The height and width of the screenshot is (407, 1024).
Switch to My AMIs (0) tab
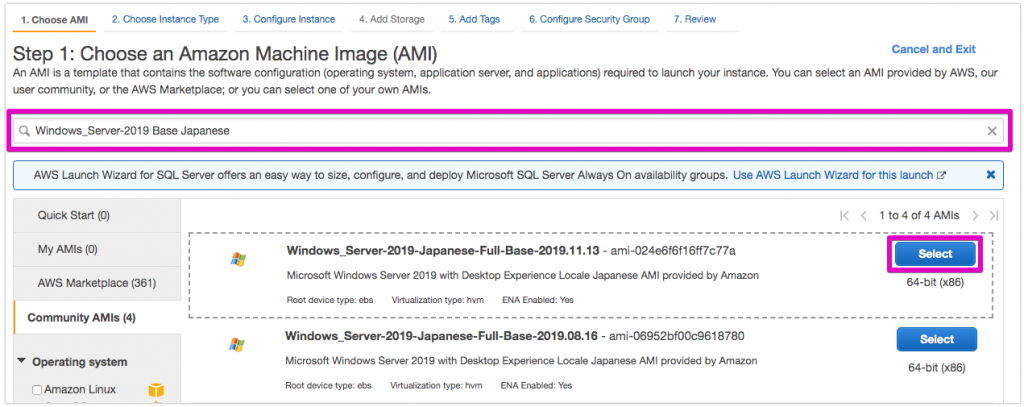click(x=70, y=249)
